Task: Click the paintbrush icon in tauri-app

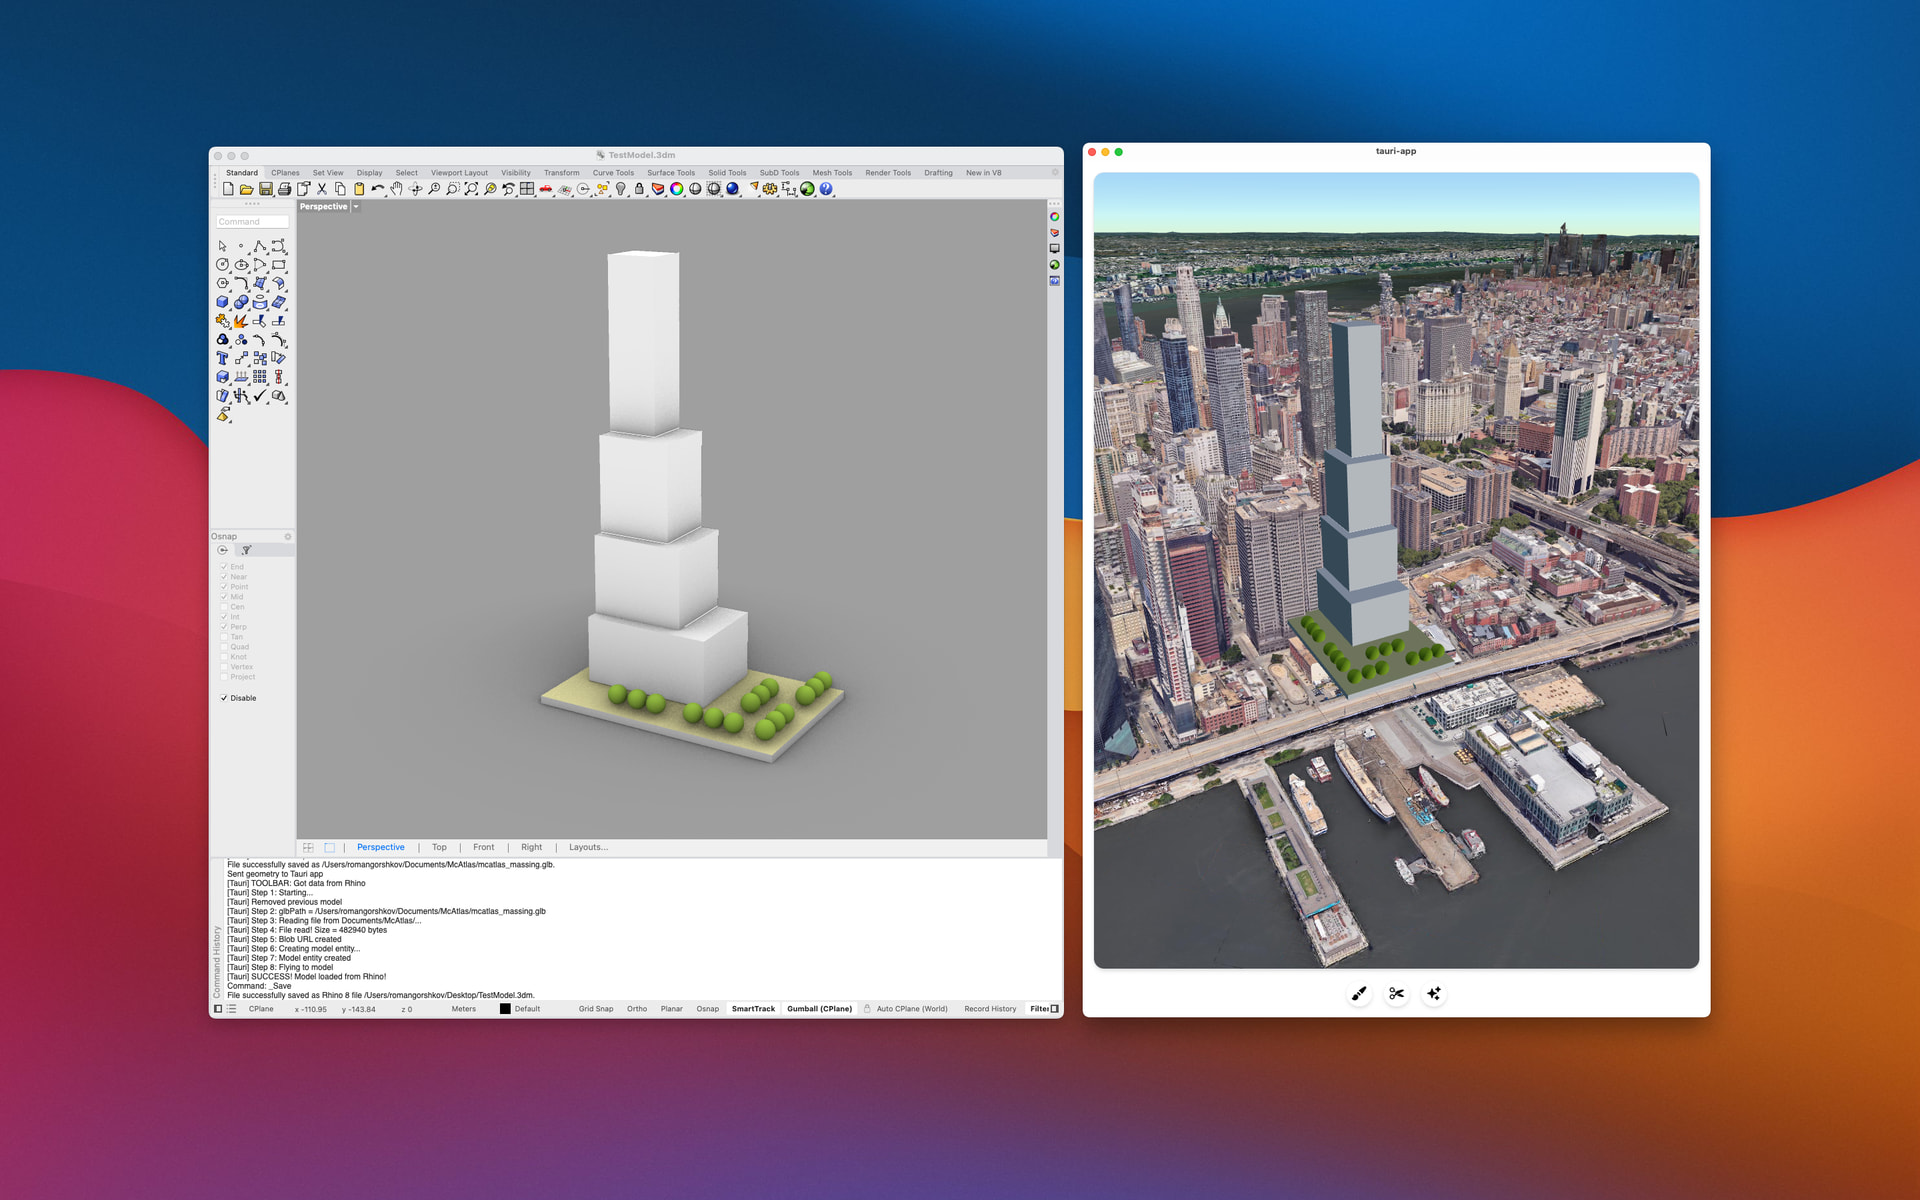Action: (1359, 993)
